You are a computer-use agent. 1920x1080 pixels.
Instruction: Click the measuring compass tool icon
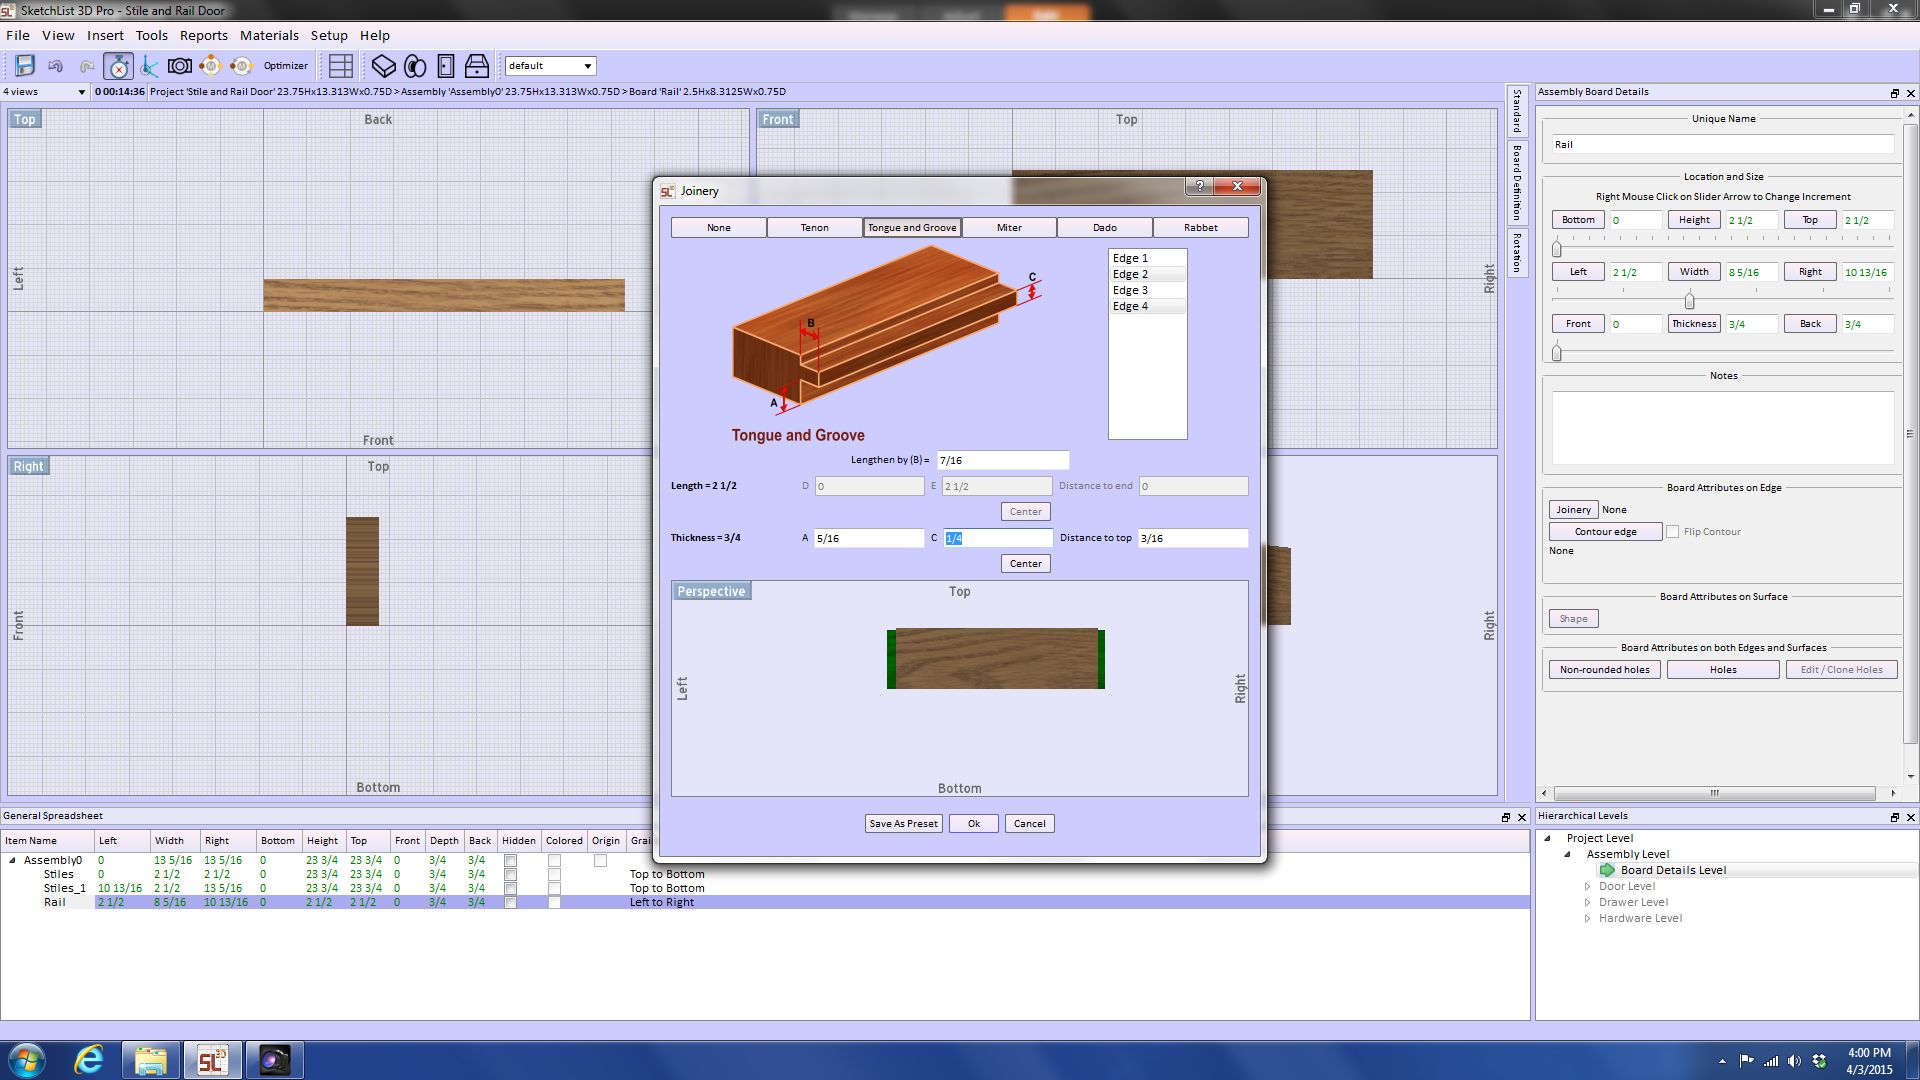point(149,66)
